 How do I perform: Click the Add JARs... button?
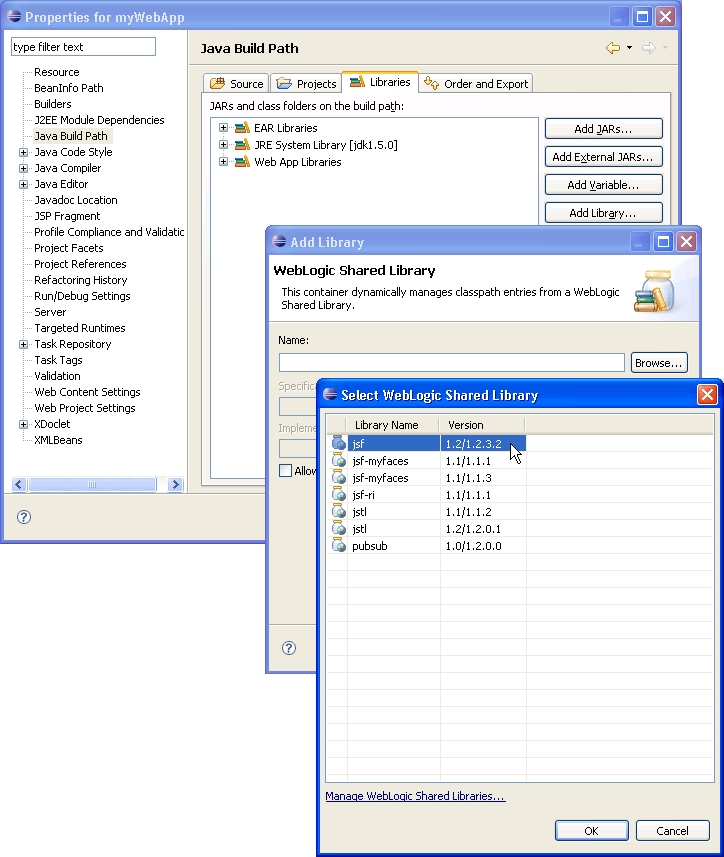point(603,129)
